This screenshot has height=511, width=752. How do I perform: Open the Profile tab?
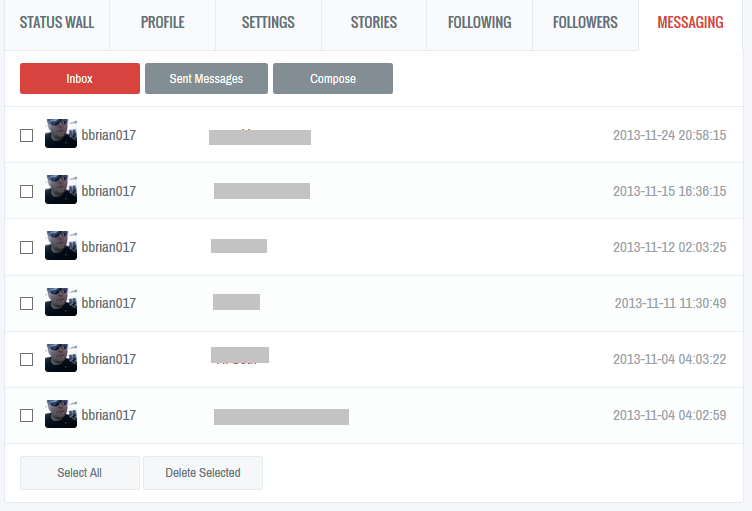pyautogui.click(x=162, y=23)
